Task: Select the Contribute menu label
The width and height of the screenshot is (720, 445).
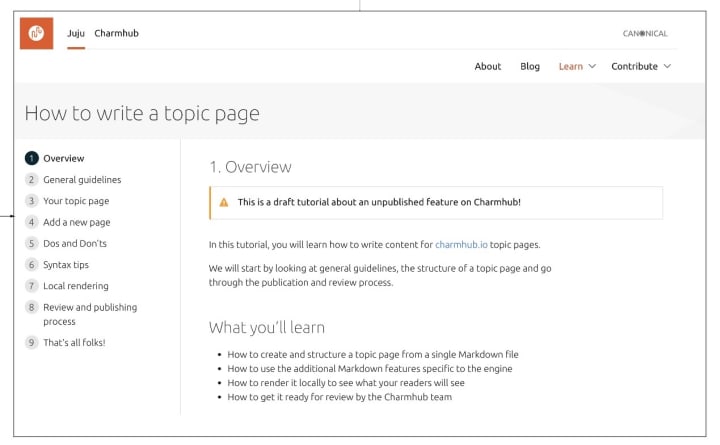Action: 634,66
